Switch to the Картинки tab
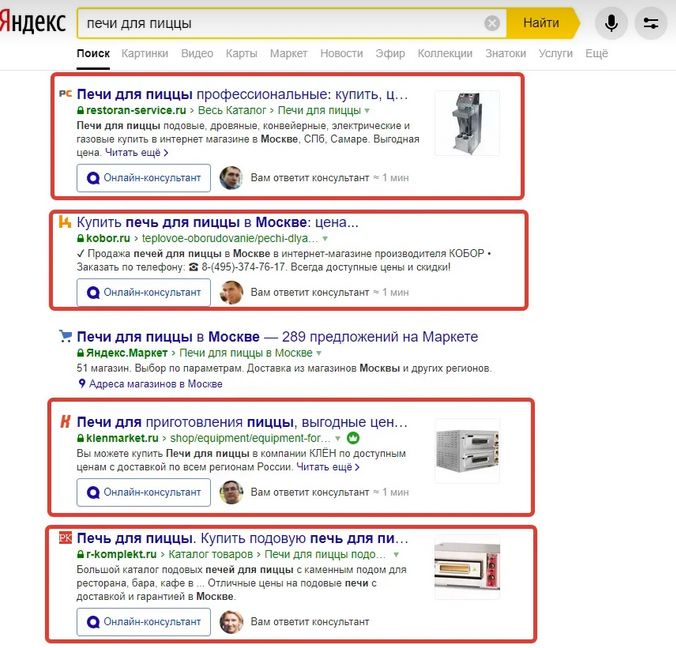The height and width of the screenshot is (648, 676). tap(144, 53)
